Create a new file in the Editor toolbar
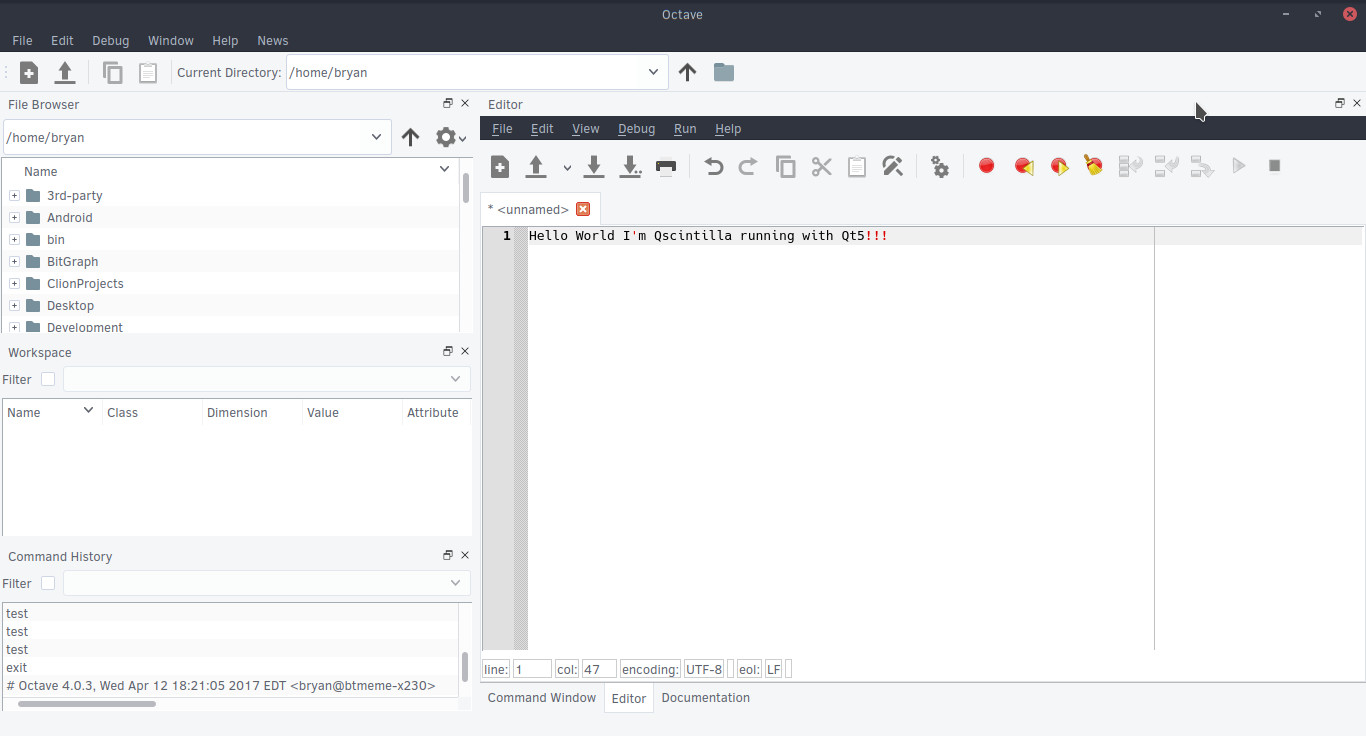 500,167
